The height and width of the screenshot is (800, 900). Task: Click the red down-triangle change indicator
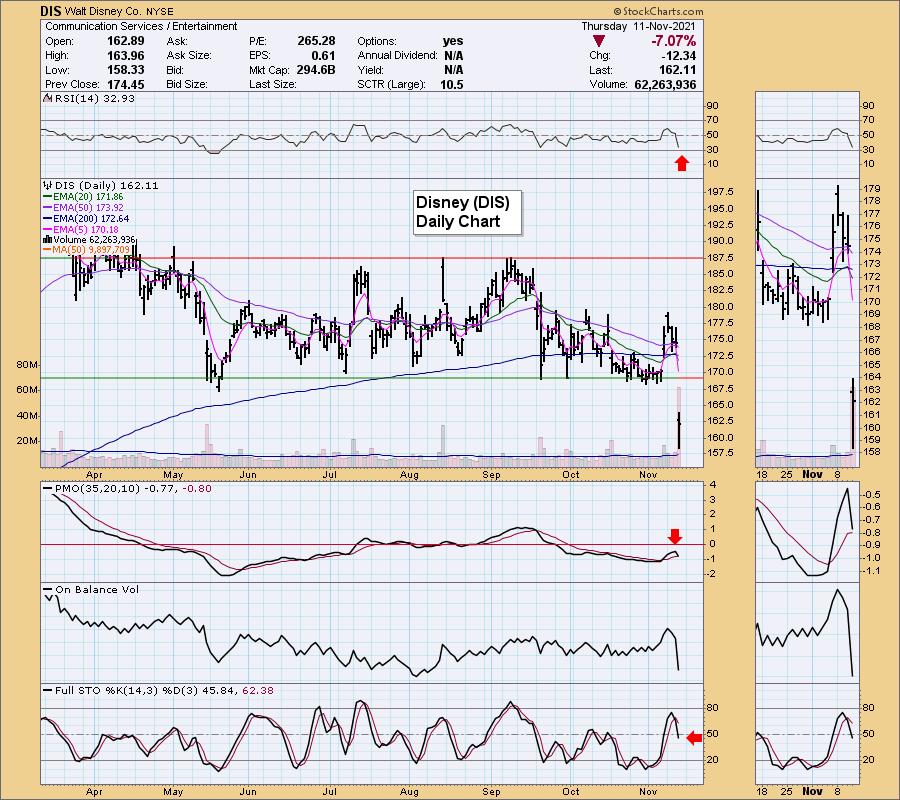(599, 41)
